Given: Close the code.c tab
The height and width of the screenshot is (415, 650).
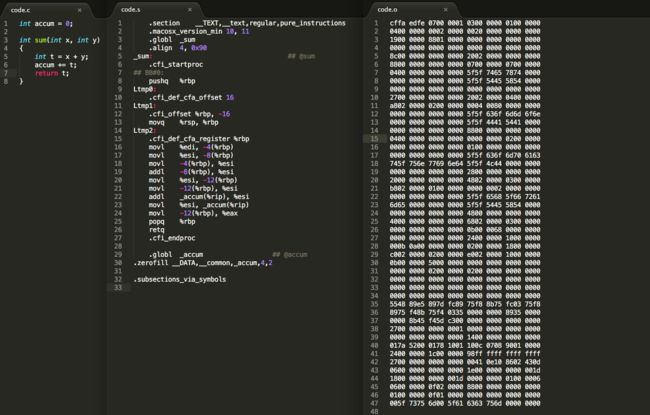Looking at the screenshot, I should coord(80,10).
